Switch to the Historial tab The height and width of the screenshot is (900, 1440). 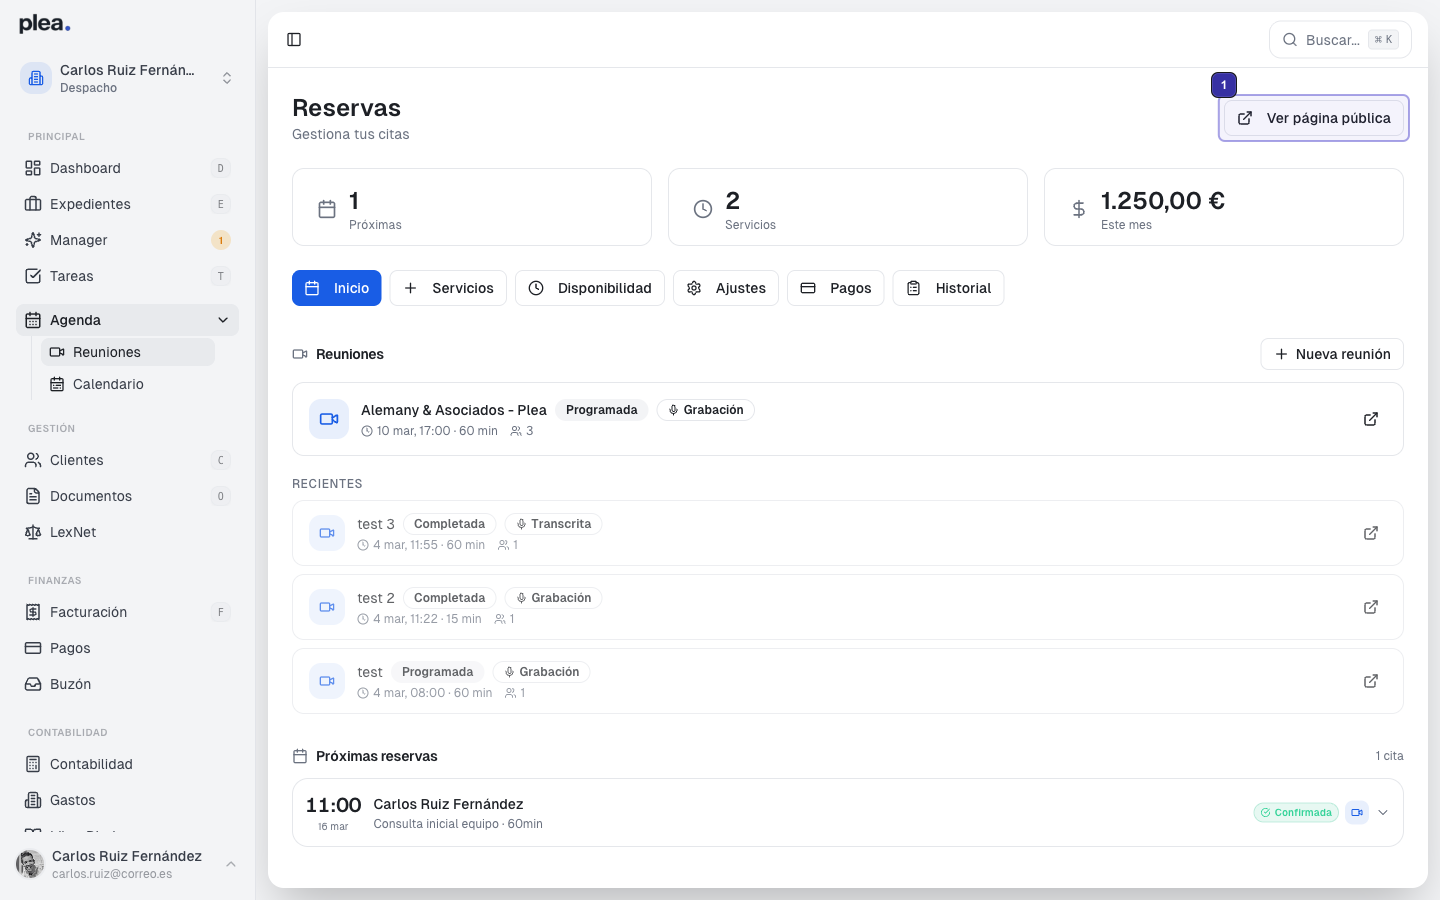coord(948,288)
